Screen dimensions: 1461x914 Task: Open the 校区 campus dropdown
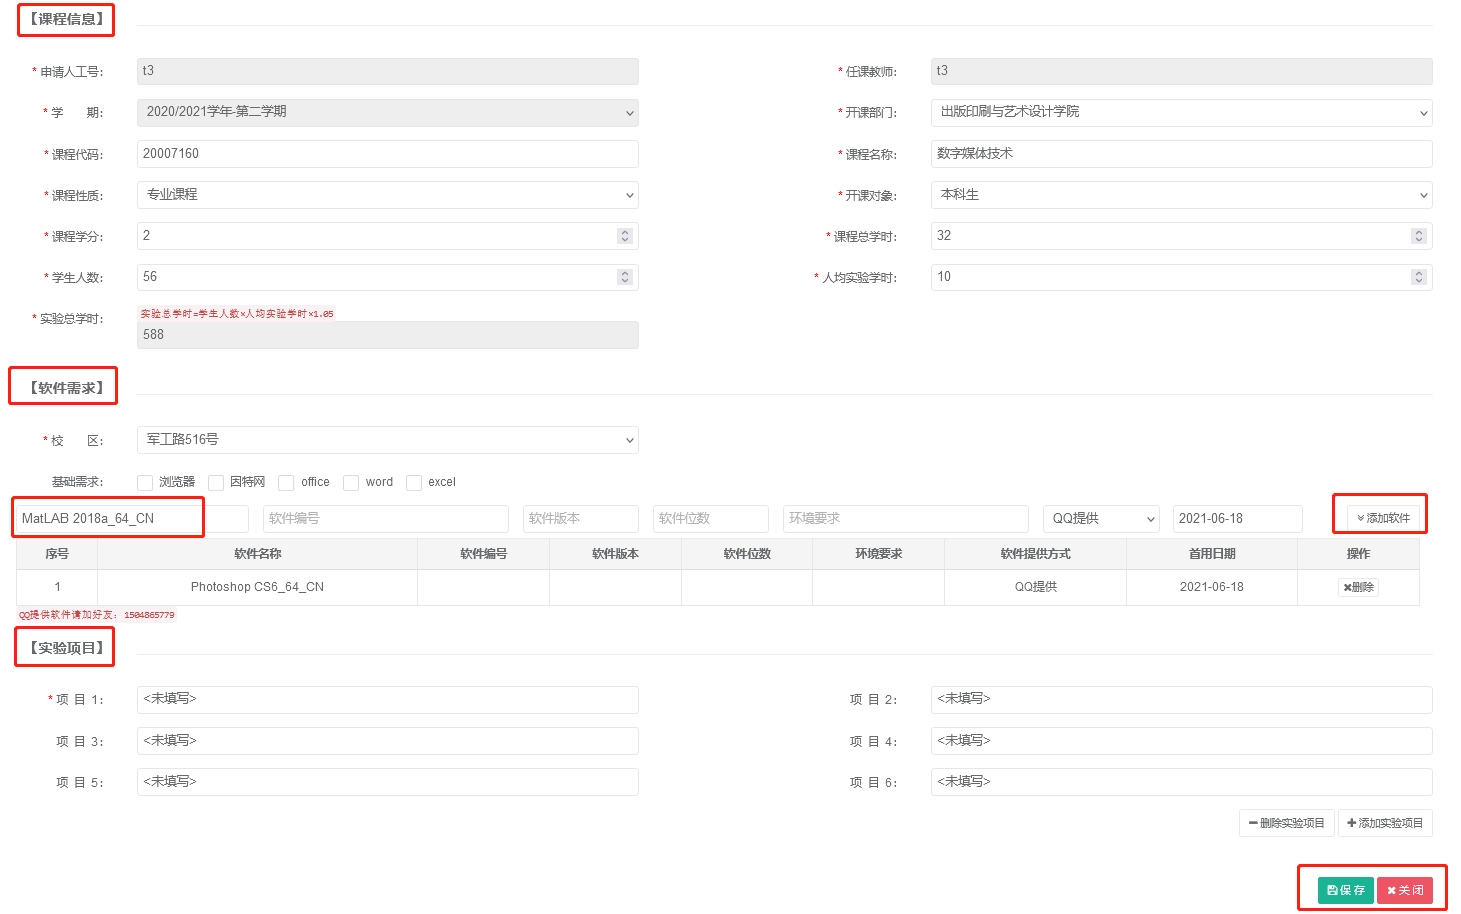(x=387, y=440)
